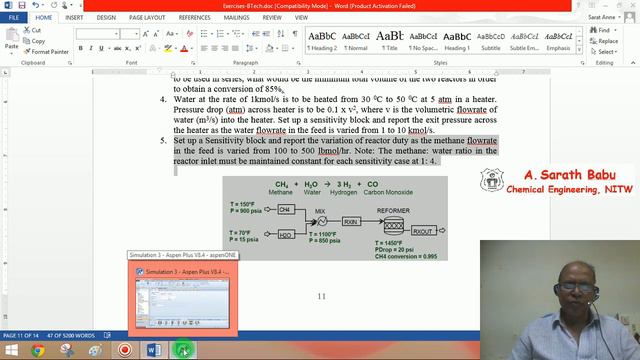Toggle italic formatting
640x360 pixels.
pos(91,49)
